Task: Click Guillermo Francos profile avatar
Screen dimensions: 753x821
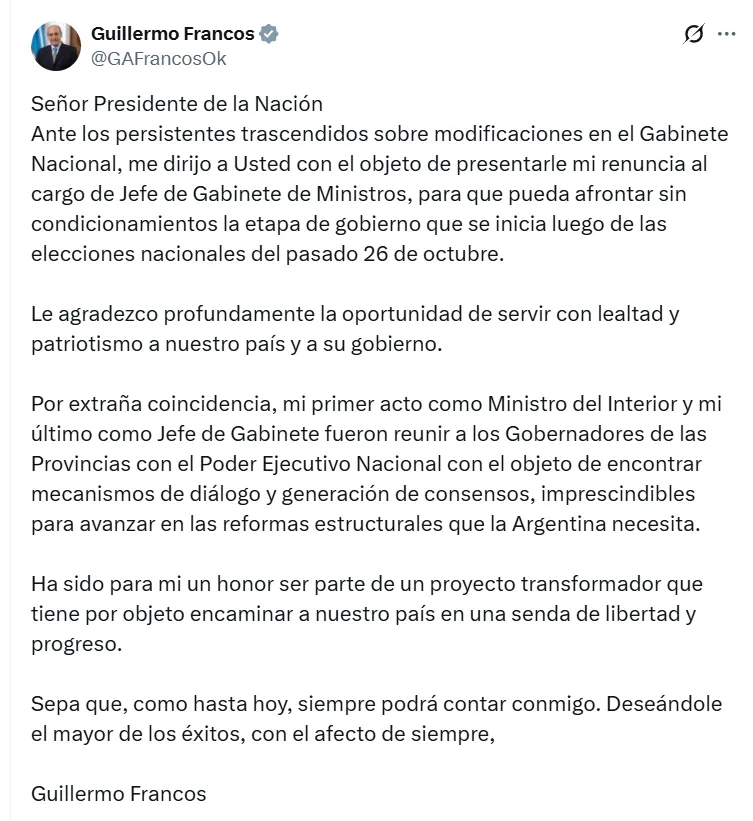Action: (x=56, y=46)
